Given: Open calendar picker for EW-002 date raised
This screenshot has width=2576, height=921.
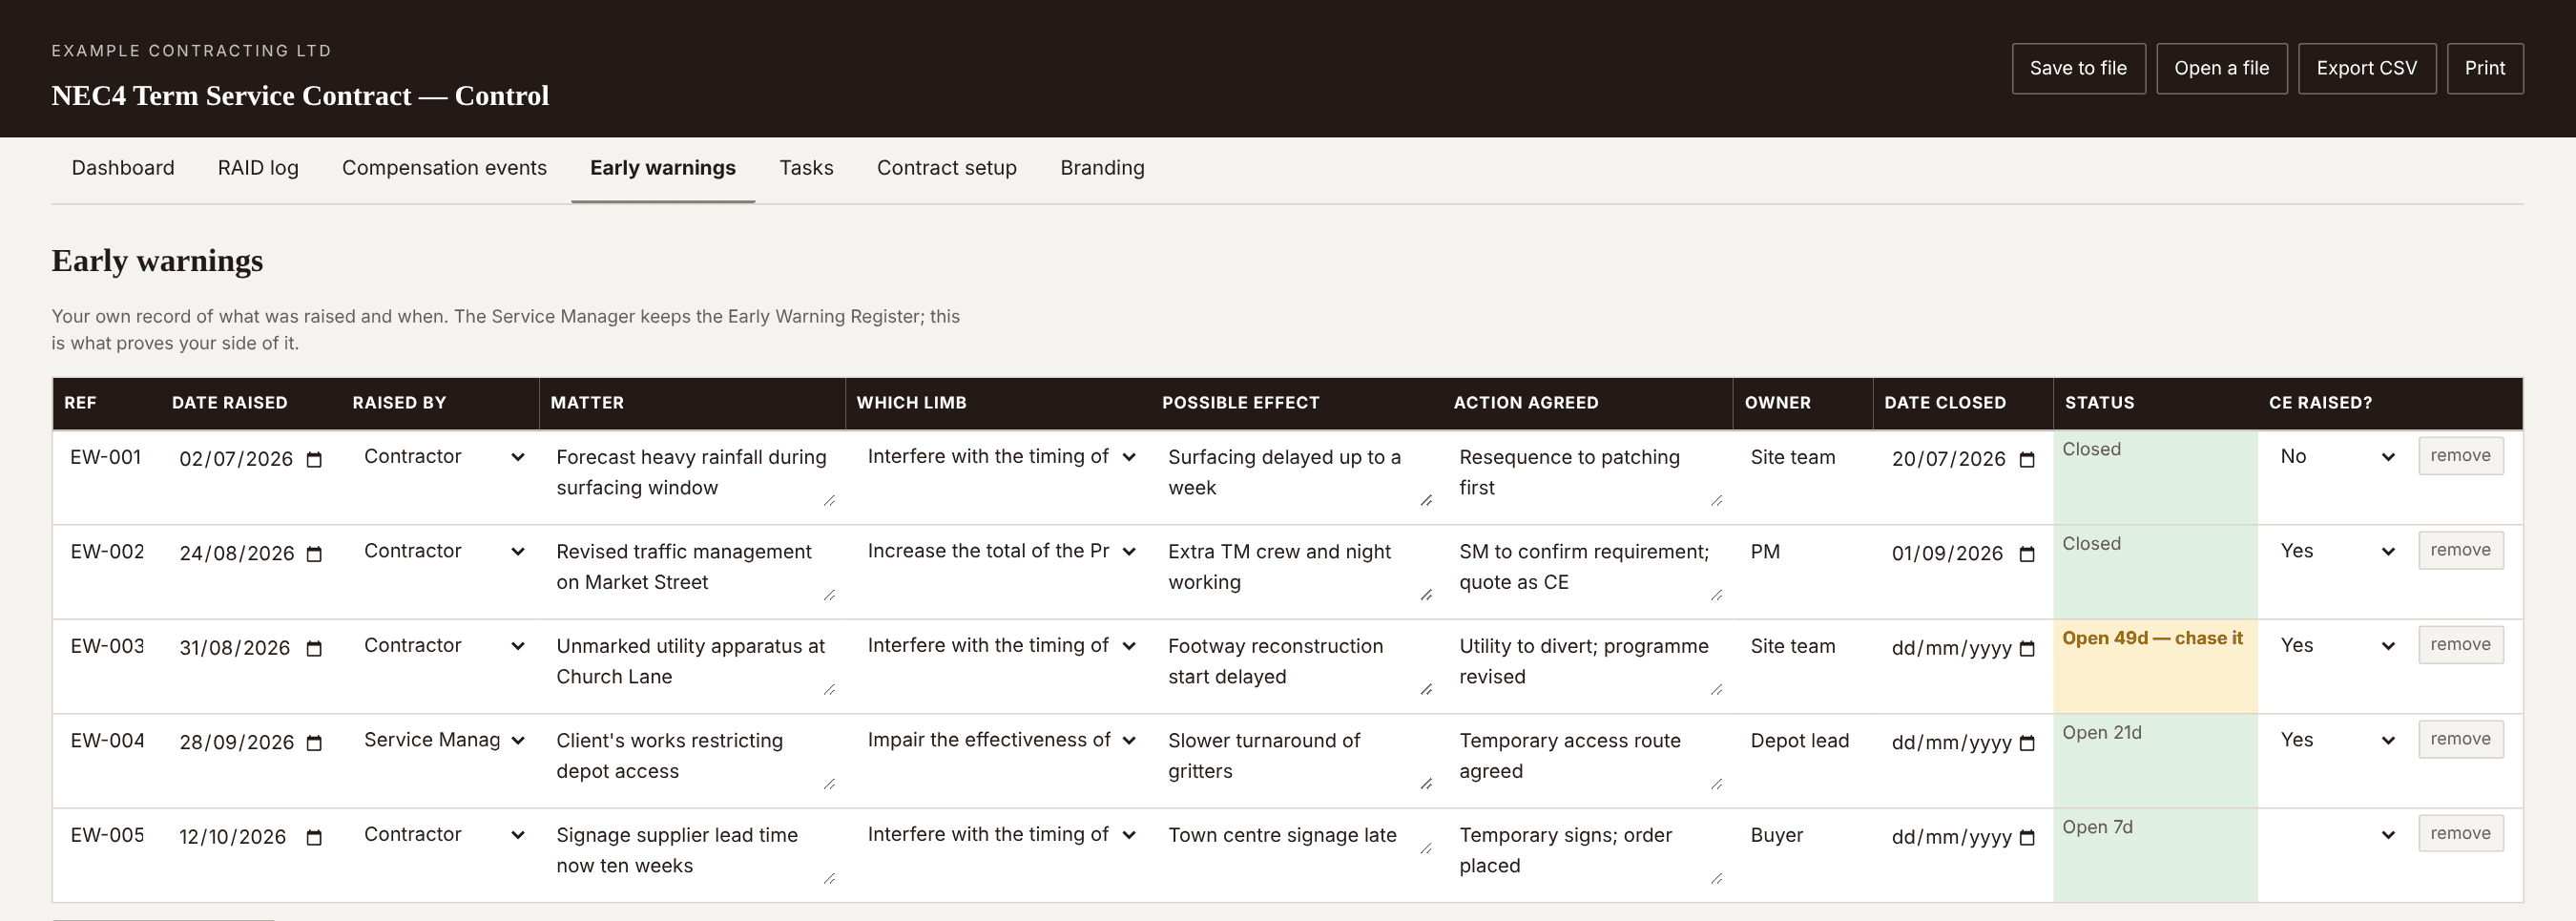Looking at the screenshot, I should [314, 554].
